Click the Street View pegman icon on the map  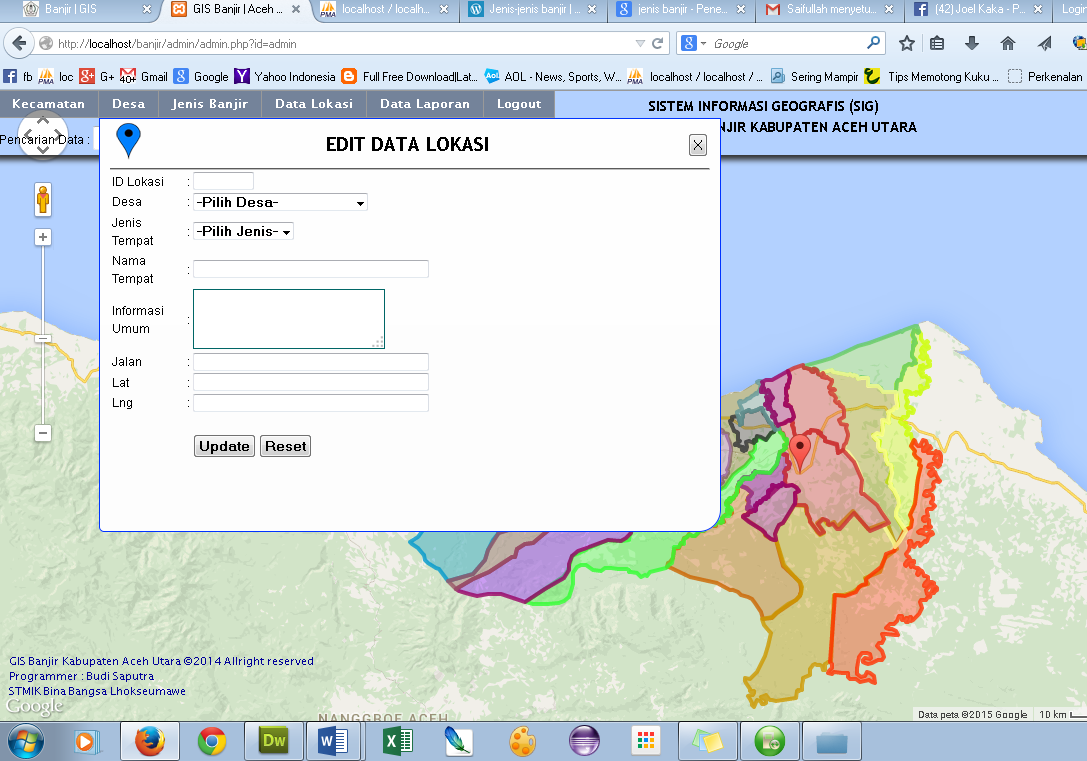click(x=42, y=199)
